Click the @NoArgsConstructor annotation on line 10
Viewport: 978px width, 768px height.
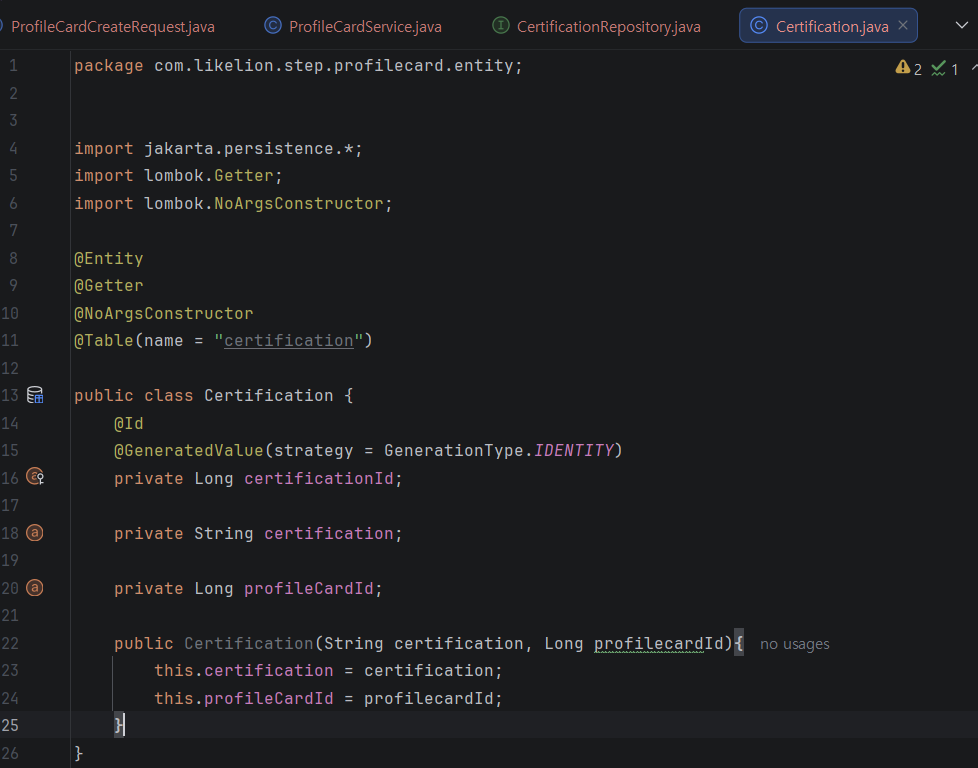point(163,313)
